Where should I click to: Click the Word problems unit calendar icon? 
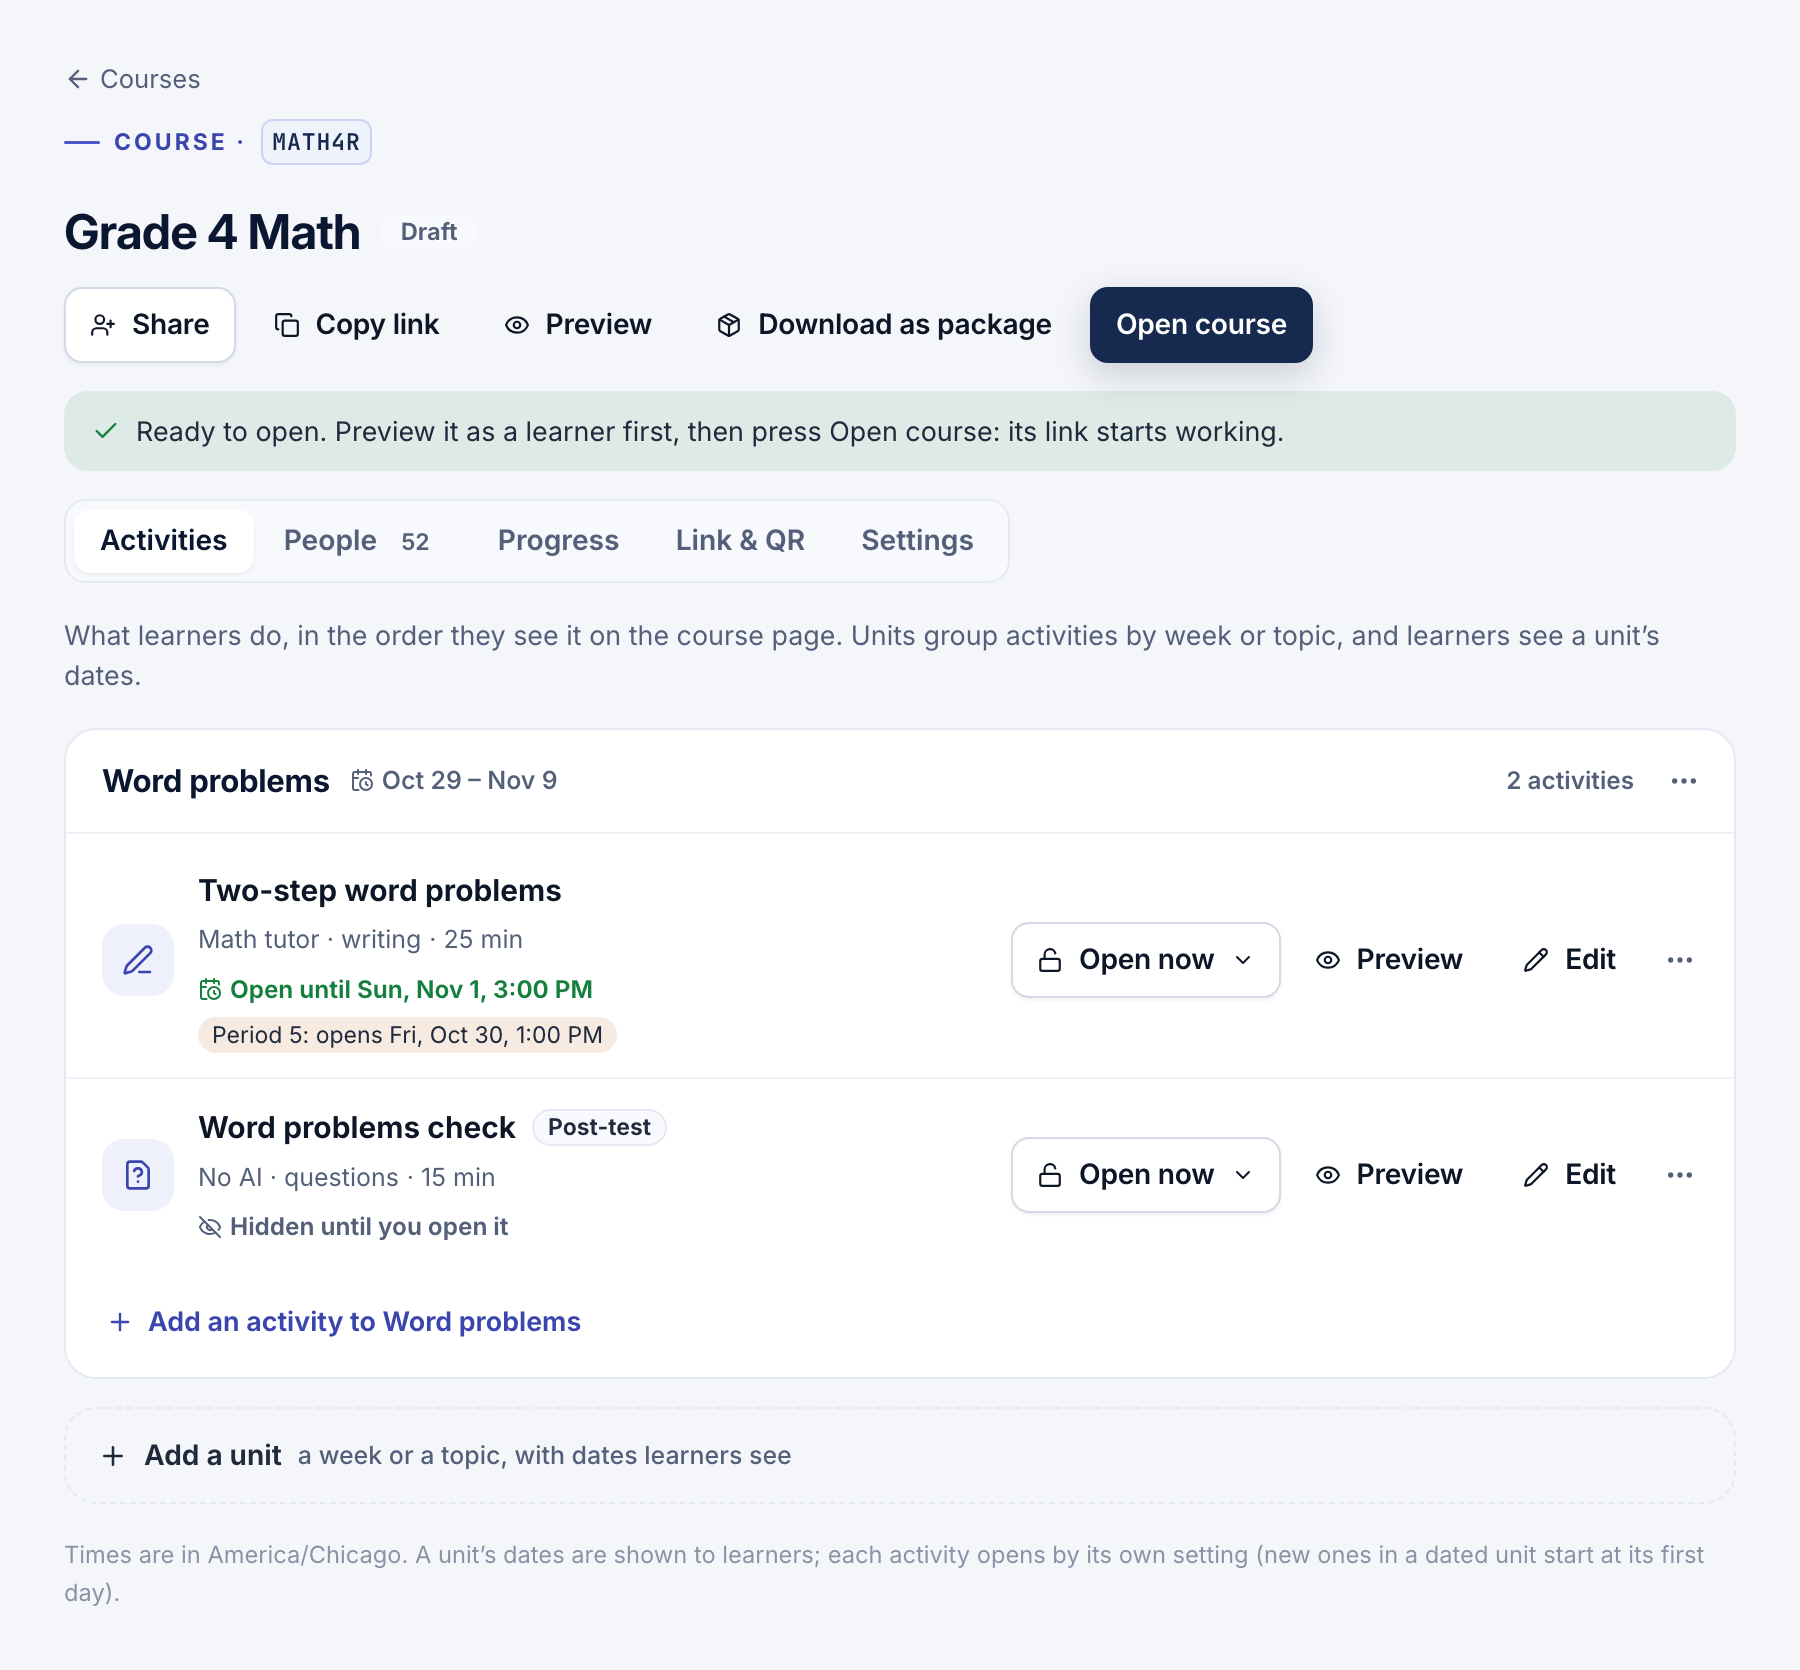coord(362,781)
